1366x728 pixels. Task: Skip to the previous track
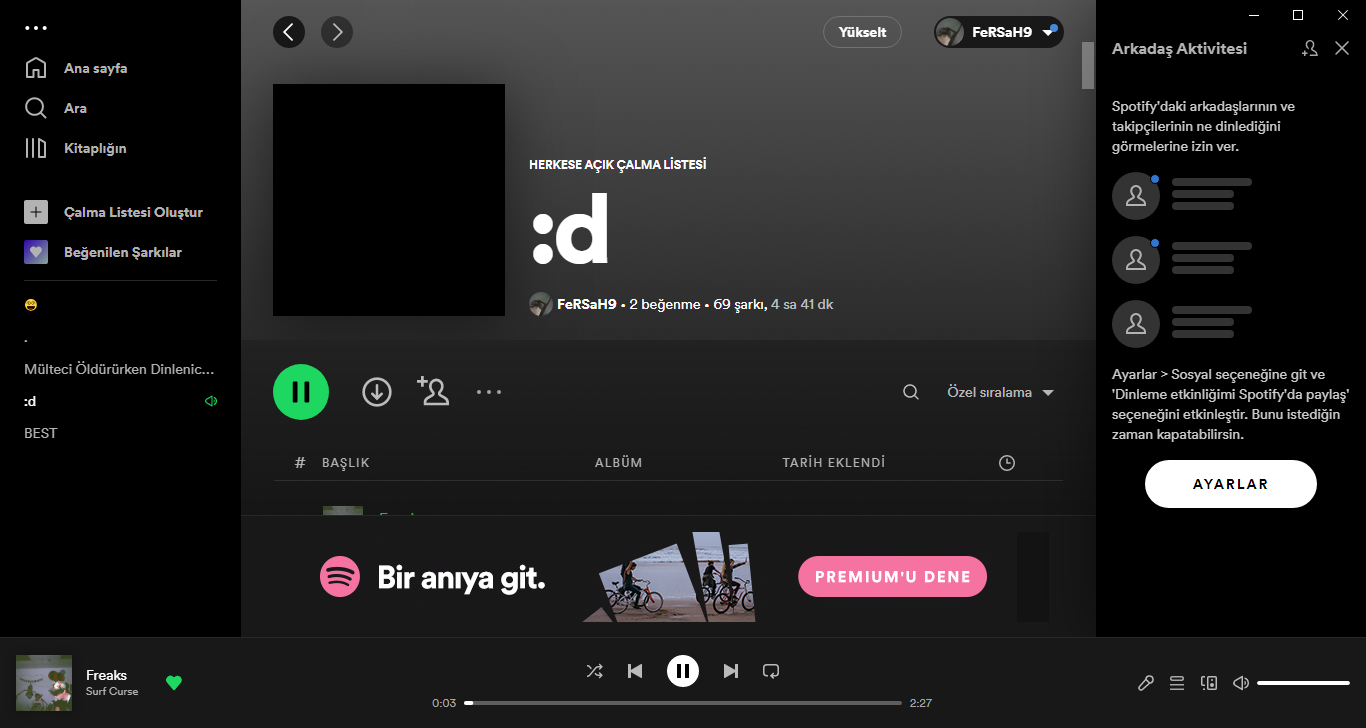click(635, 671)
